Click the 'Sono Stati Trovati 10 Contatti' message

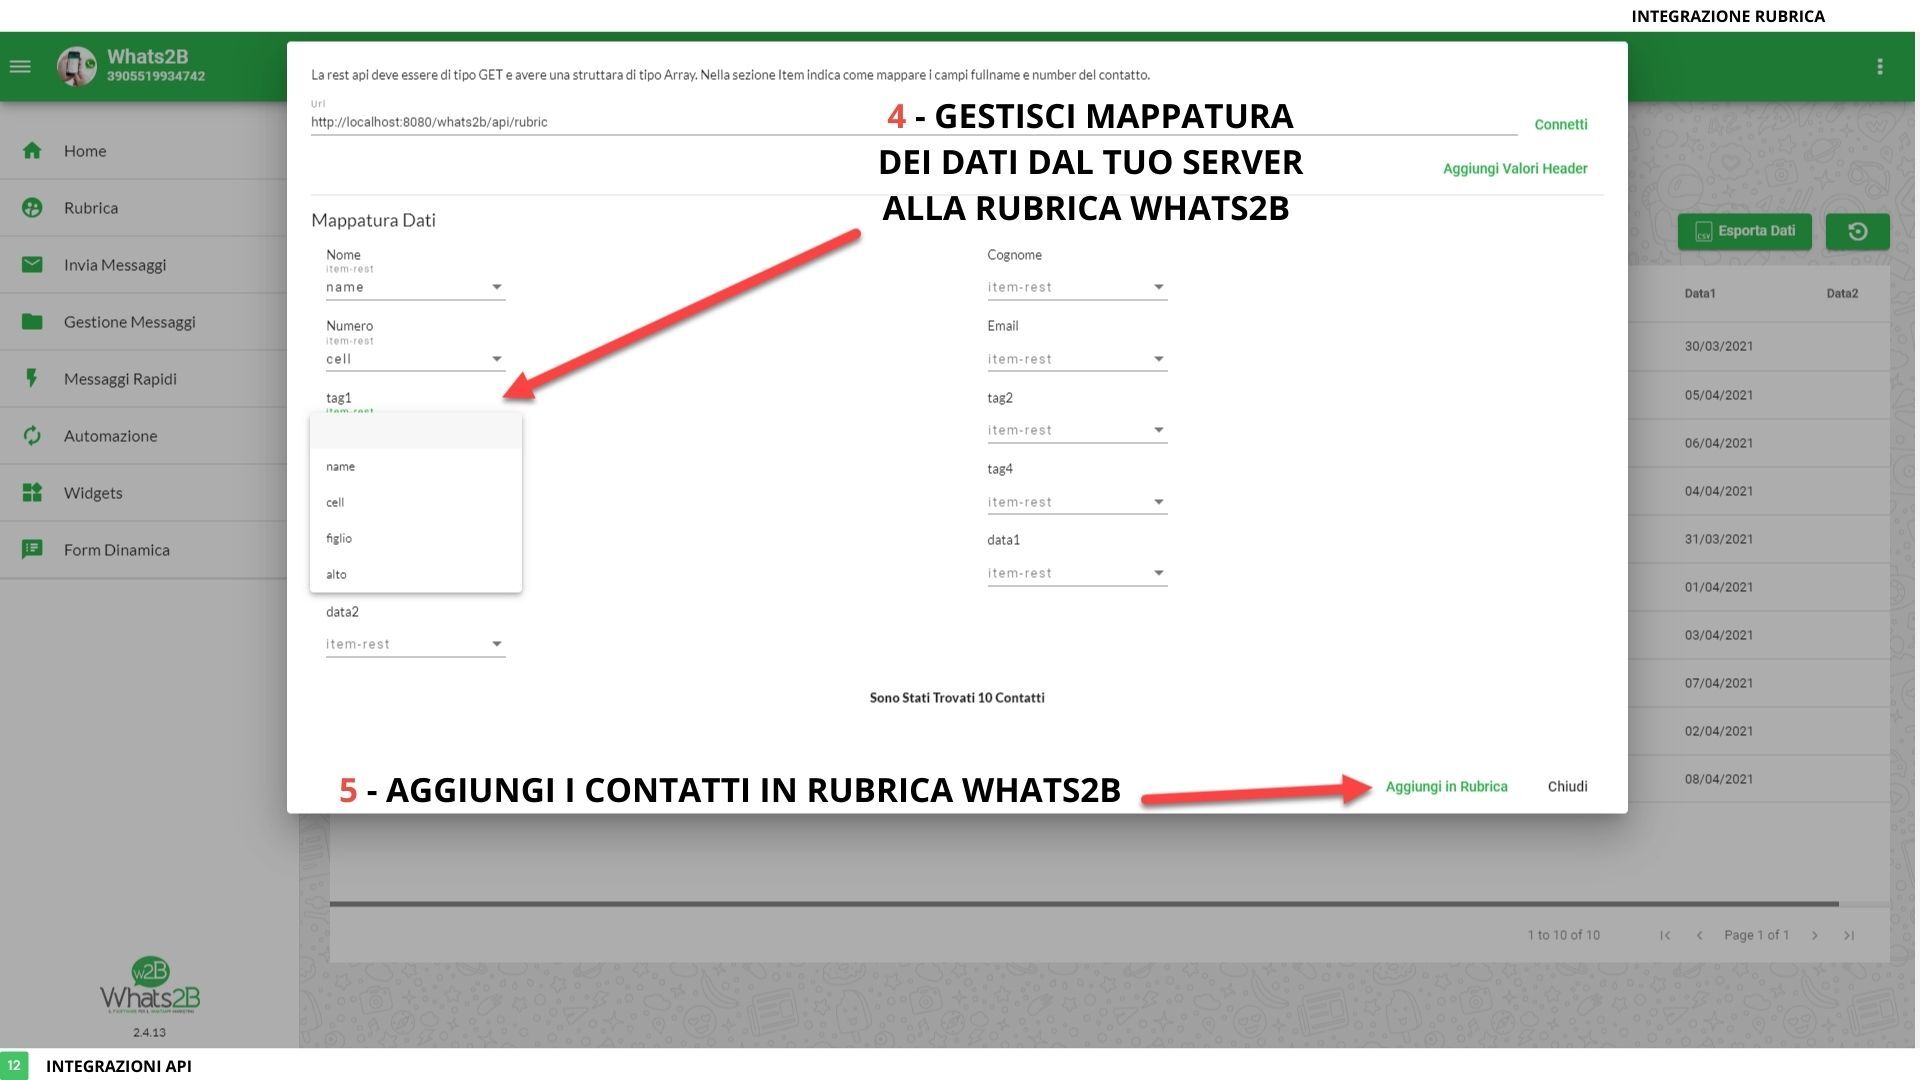point(957,698)
